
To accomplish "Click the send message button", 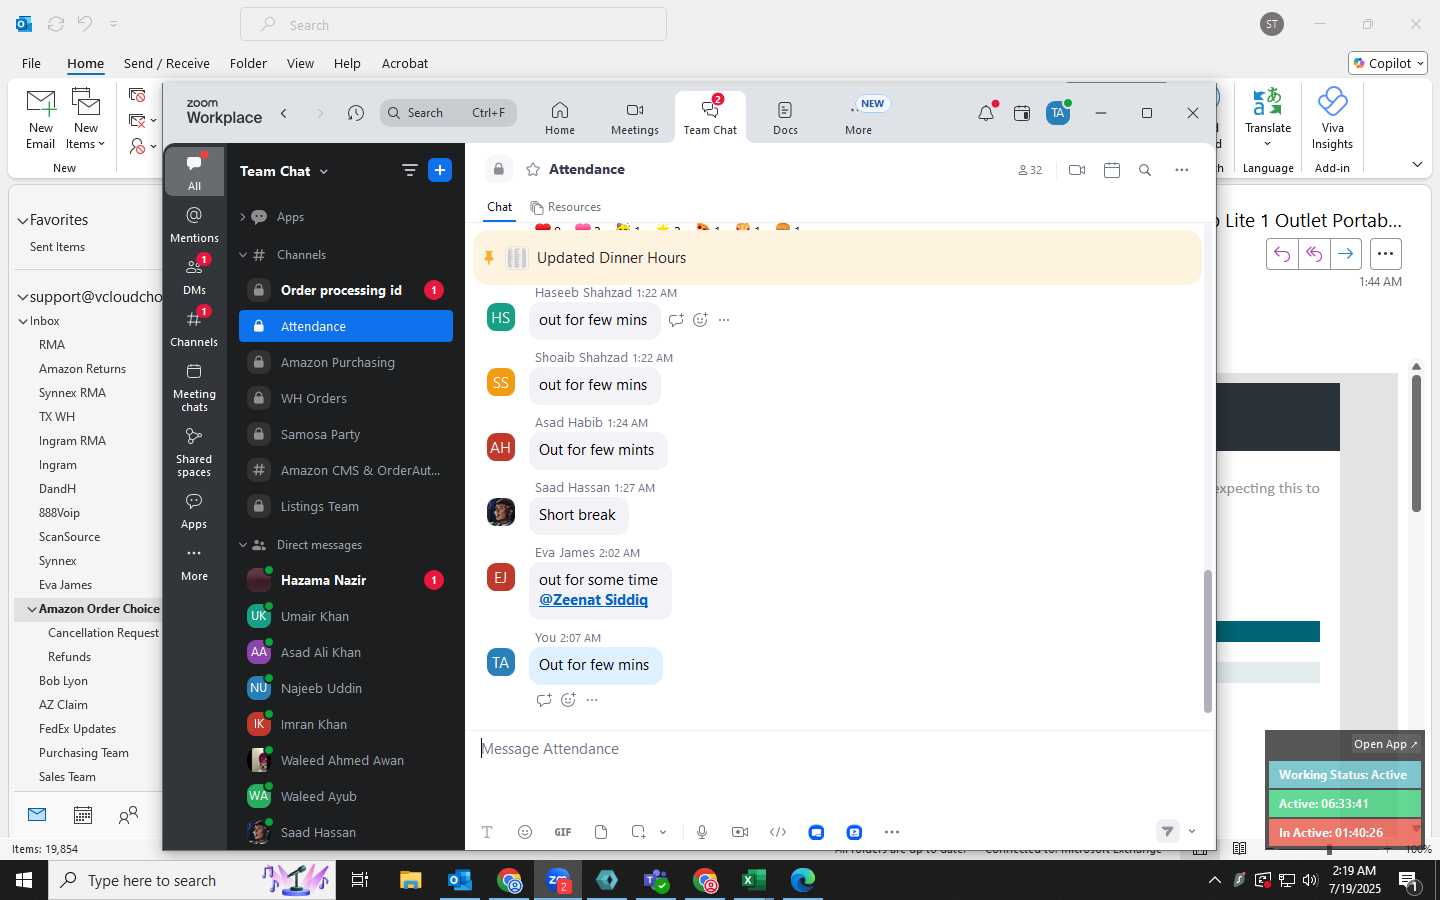I will (1167, 831).
